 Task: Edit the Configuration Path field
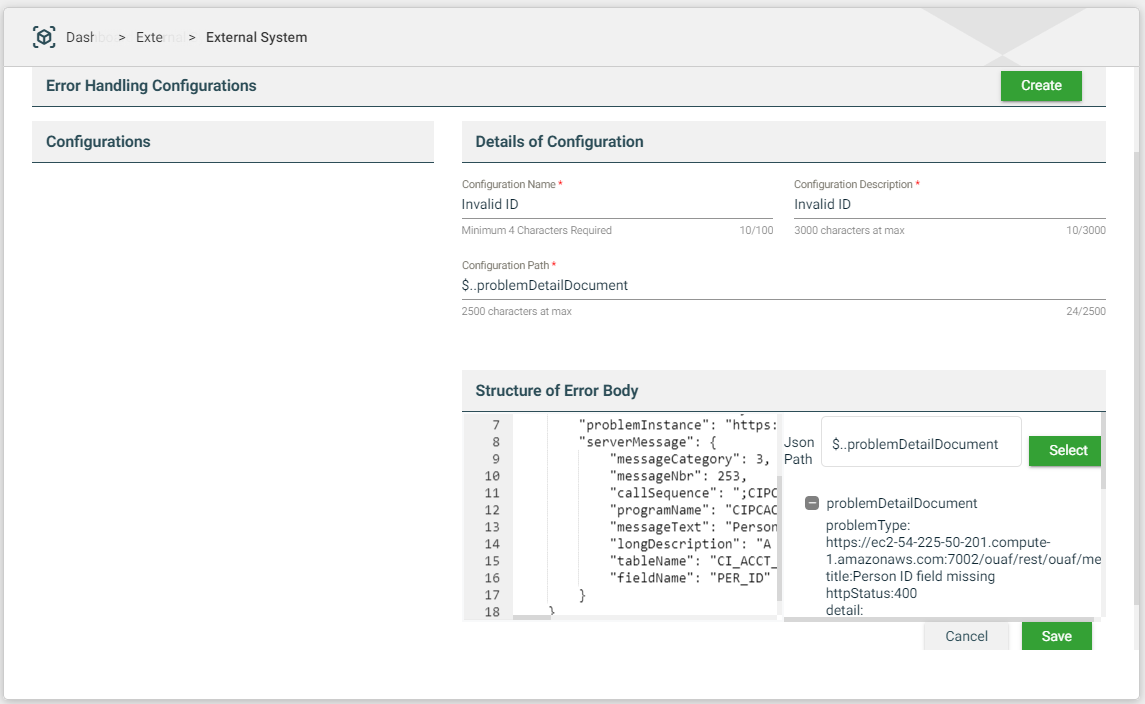click(x=783, y=285)
